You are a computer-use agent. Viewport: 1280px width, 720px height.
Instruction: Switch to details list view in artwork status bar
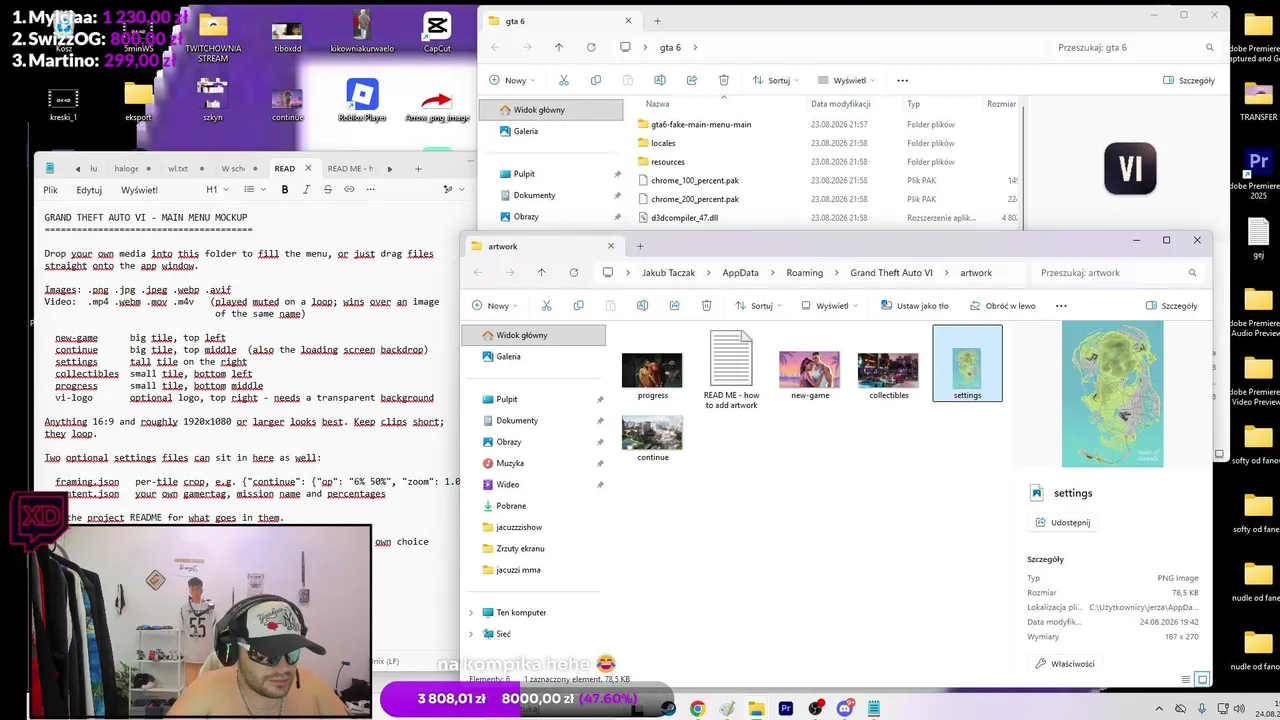1186,679
